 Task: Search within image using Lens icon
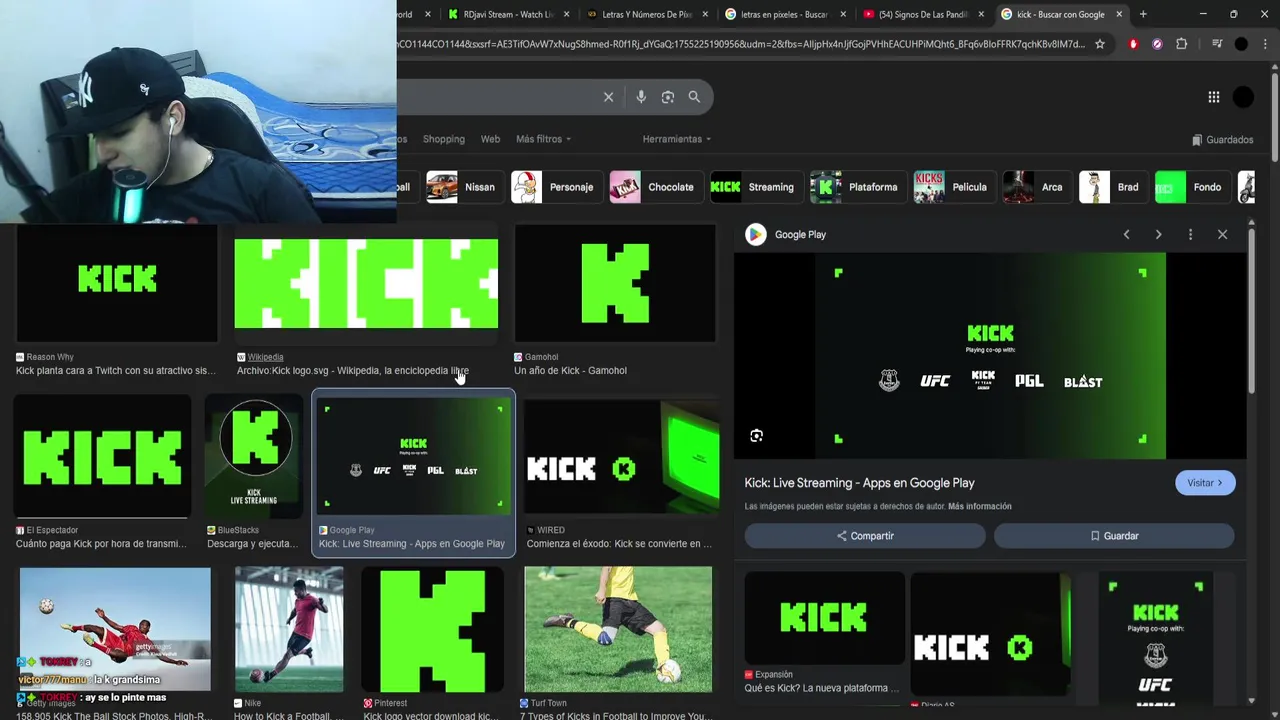pos(756,436)
